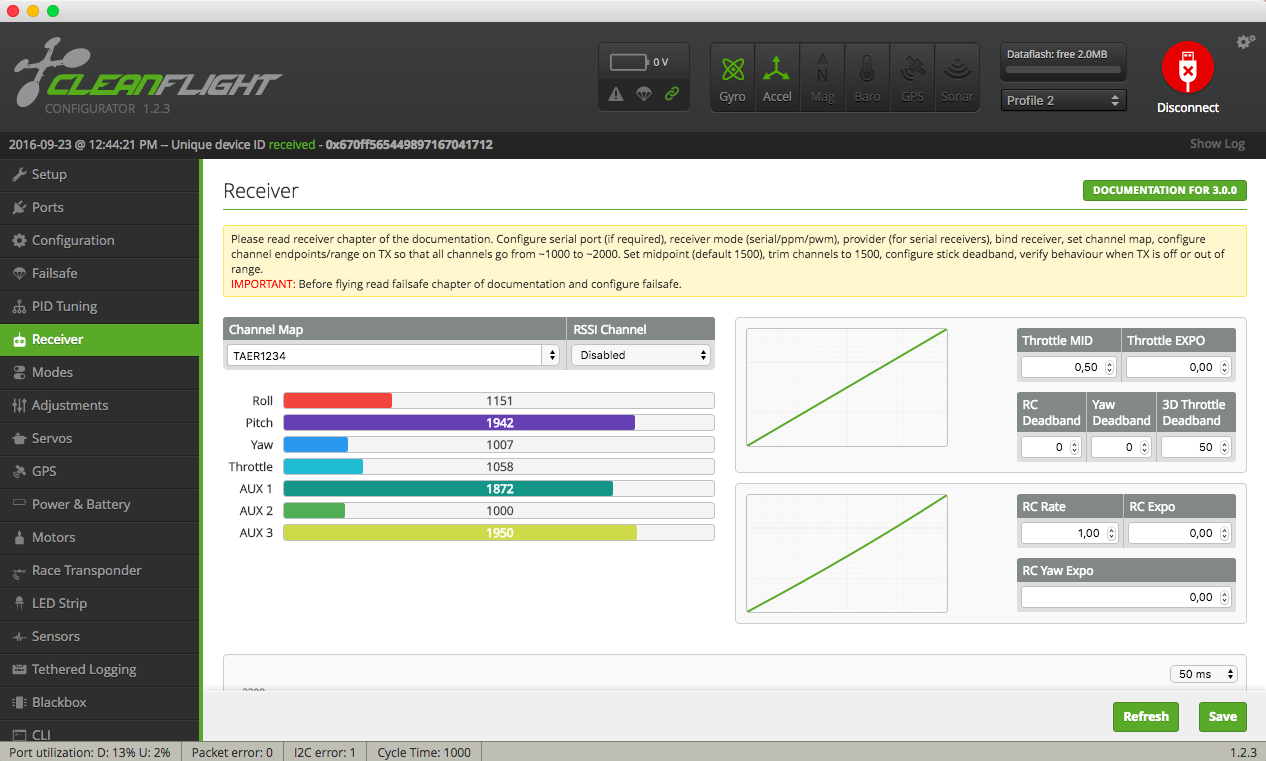
Task: Open the Setup tab
Action: click(x=100, y=174)
